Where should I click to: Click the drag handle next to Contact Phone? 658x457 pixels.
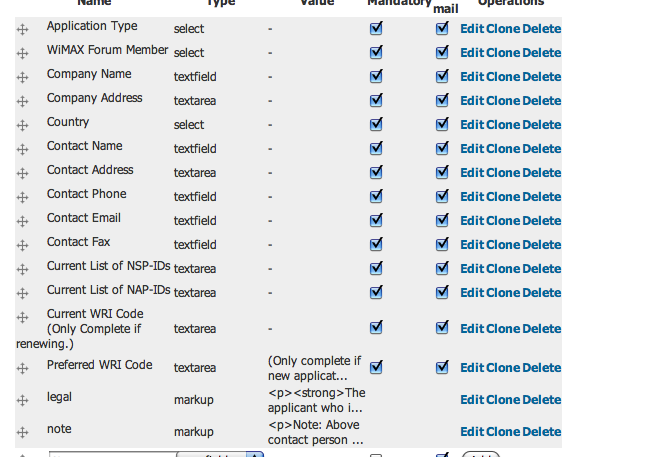tap(23, 197)
